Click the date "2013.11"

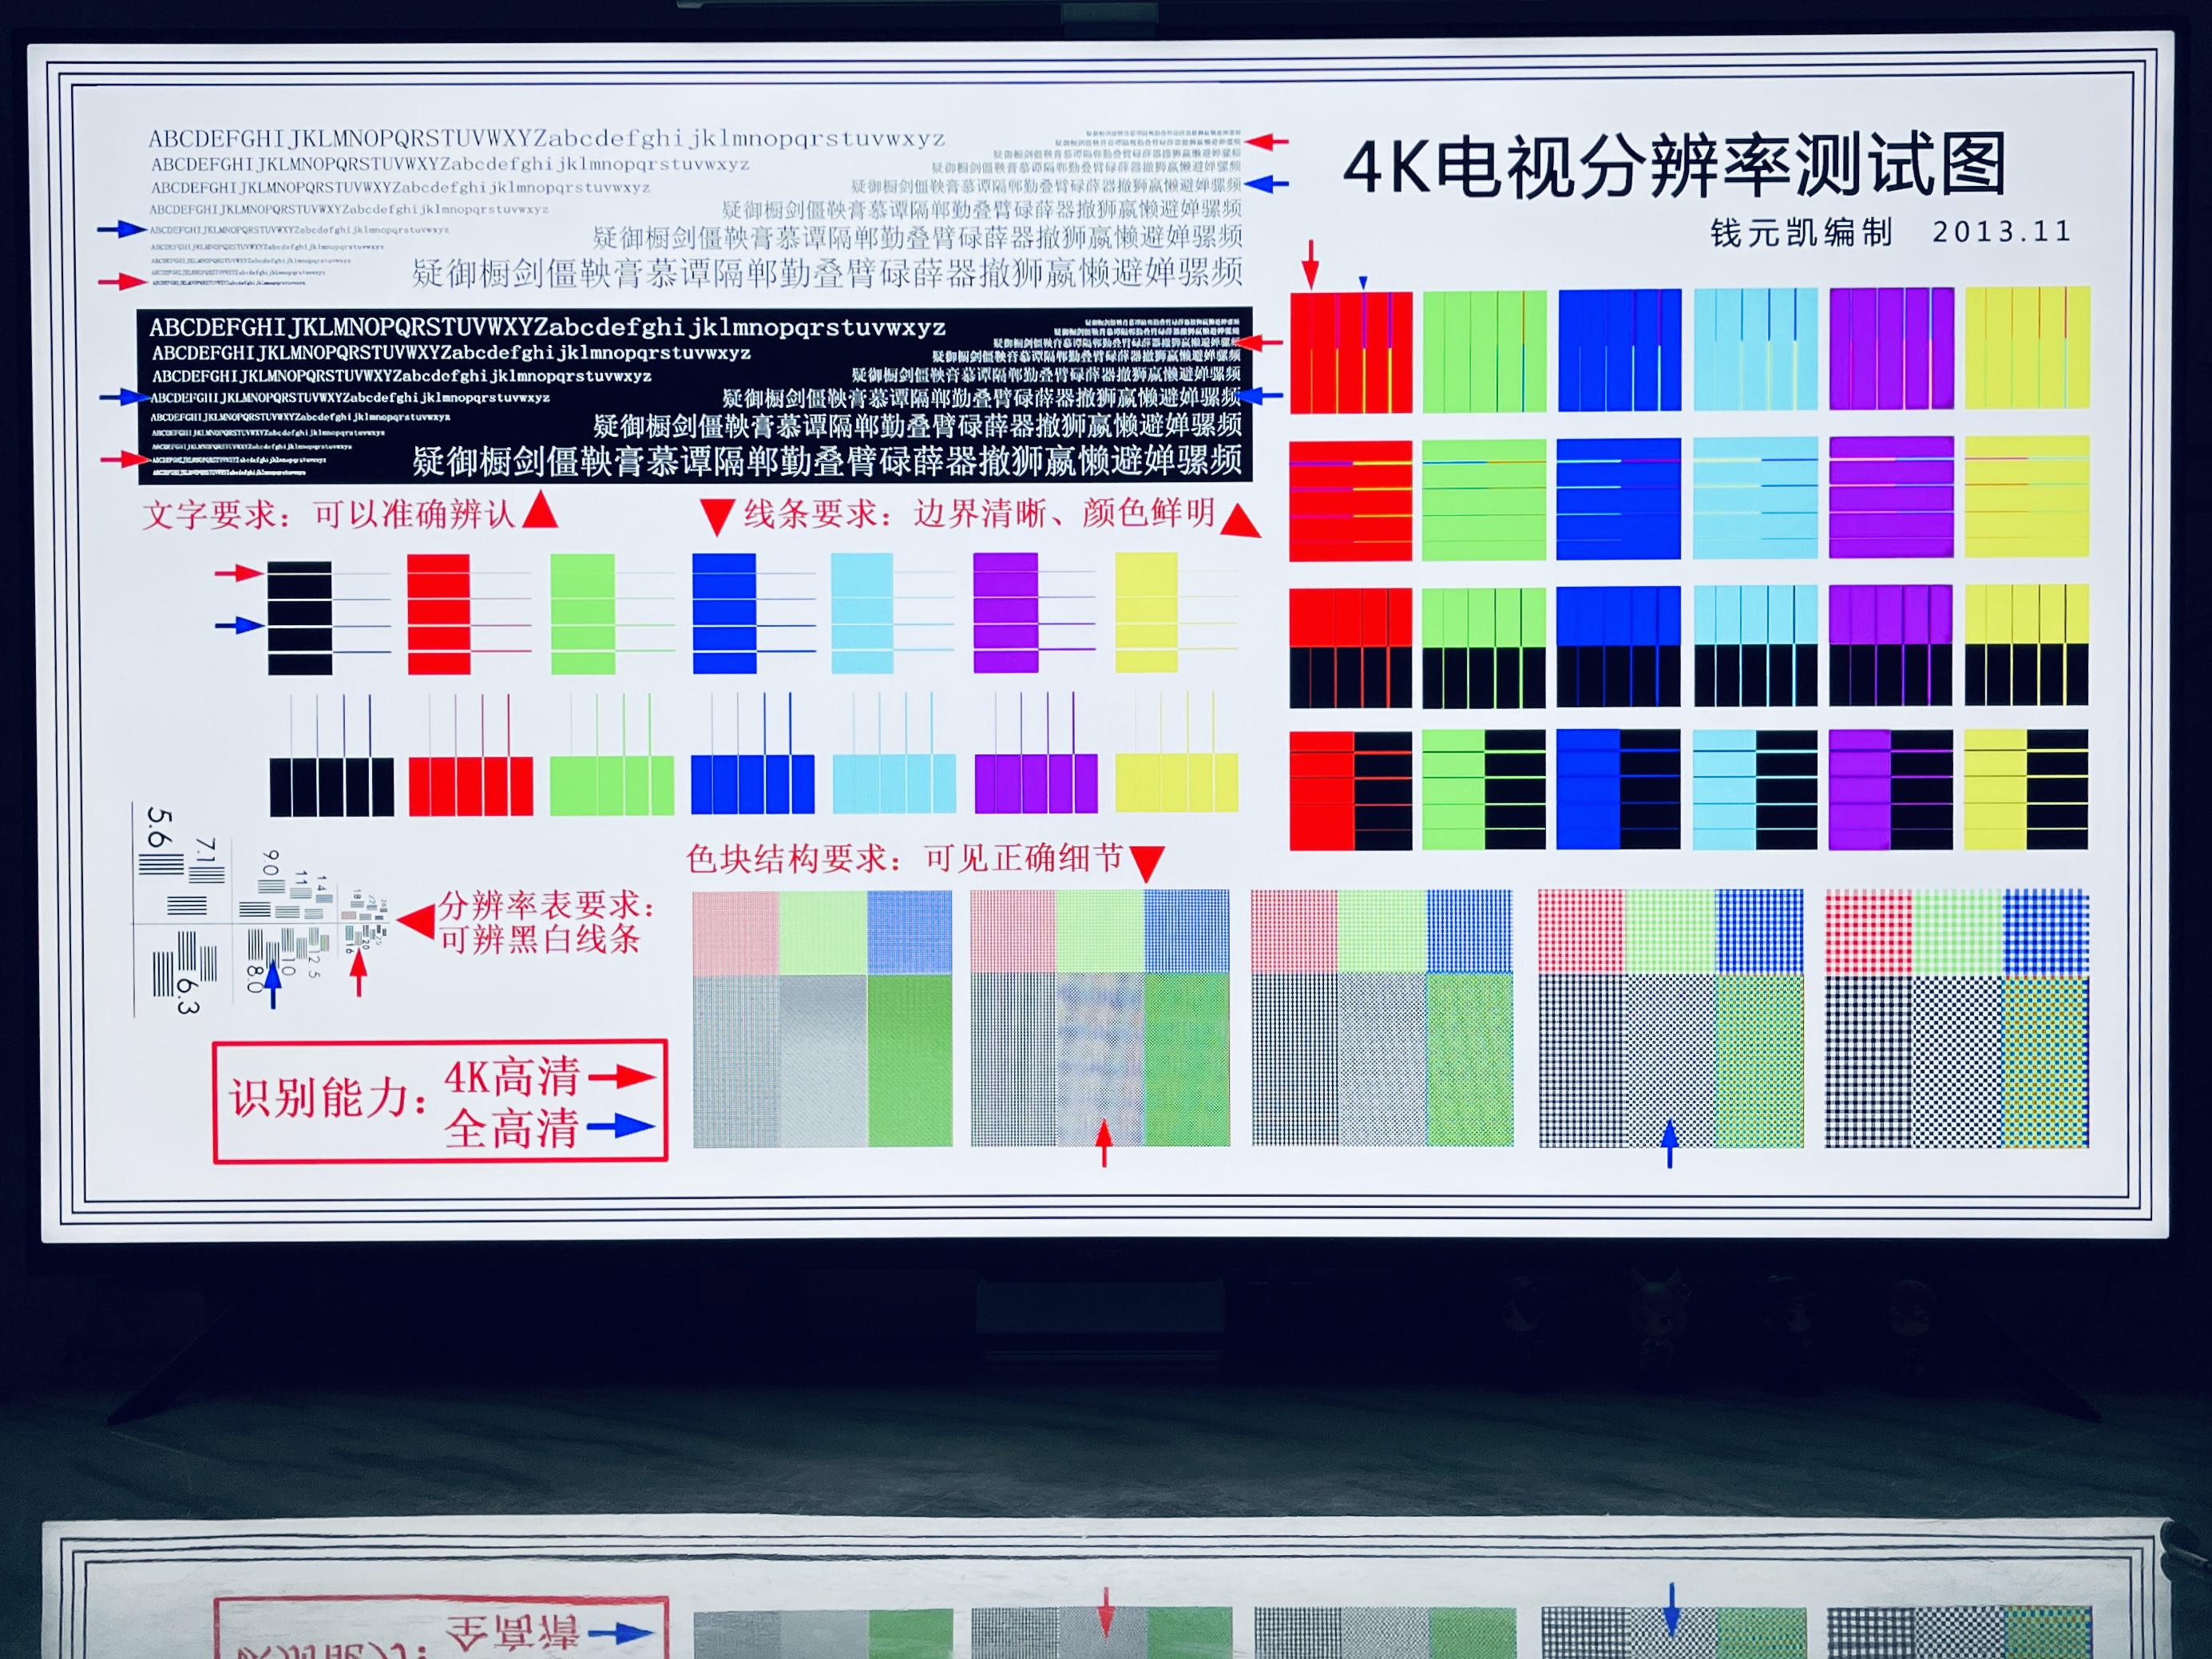[2001, 232]
